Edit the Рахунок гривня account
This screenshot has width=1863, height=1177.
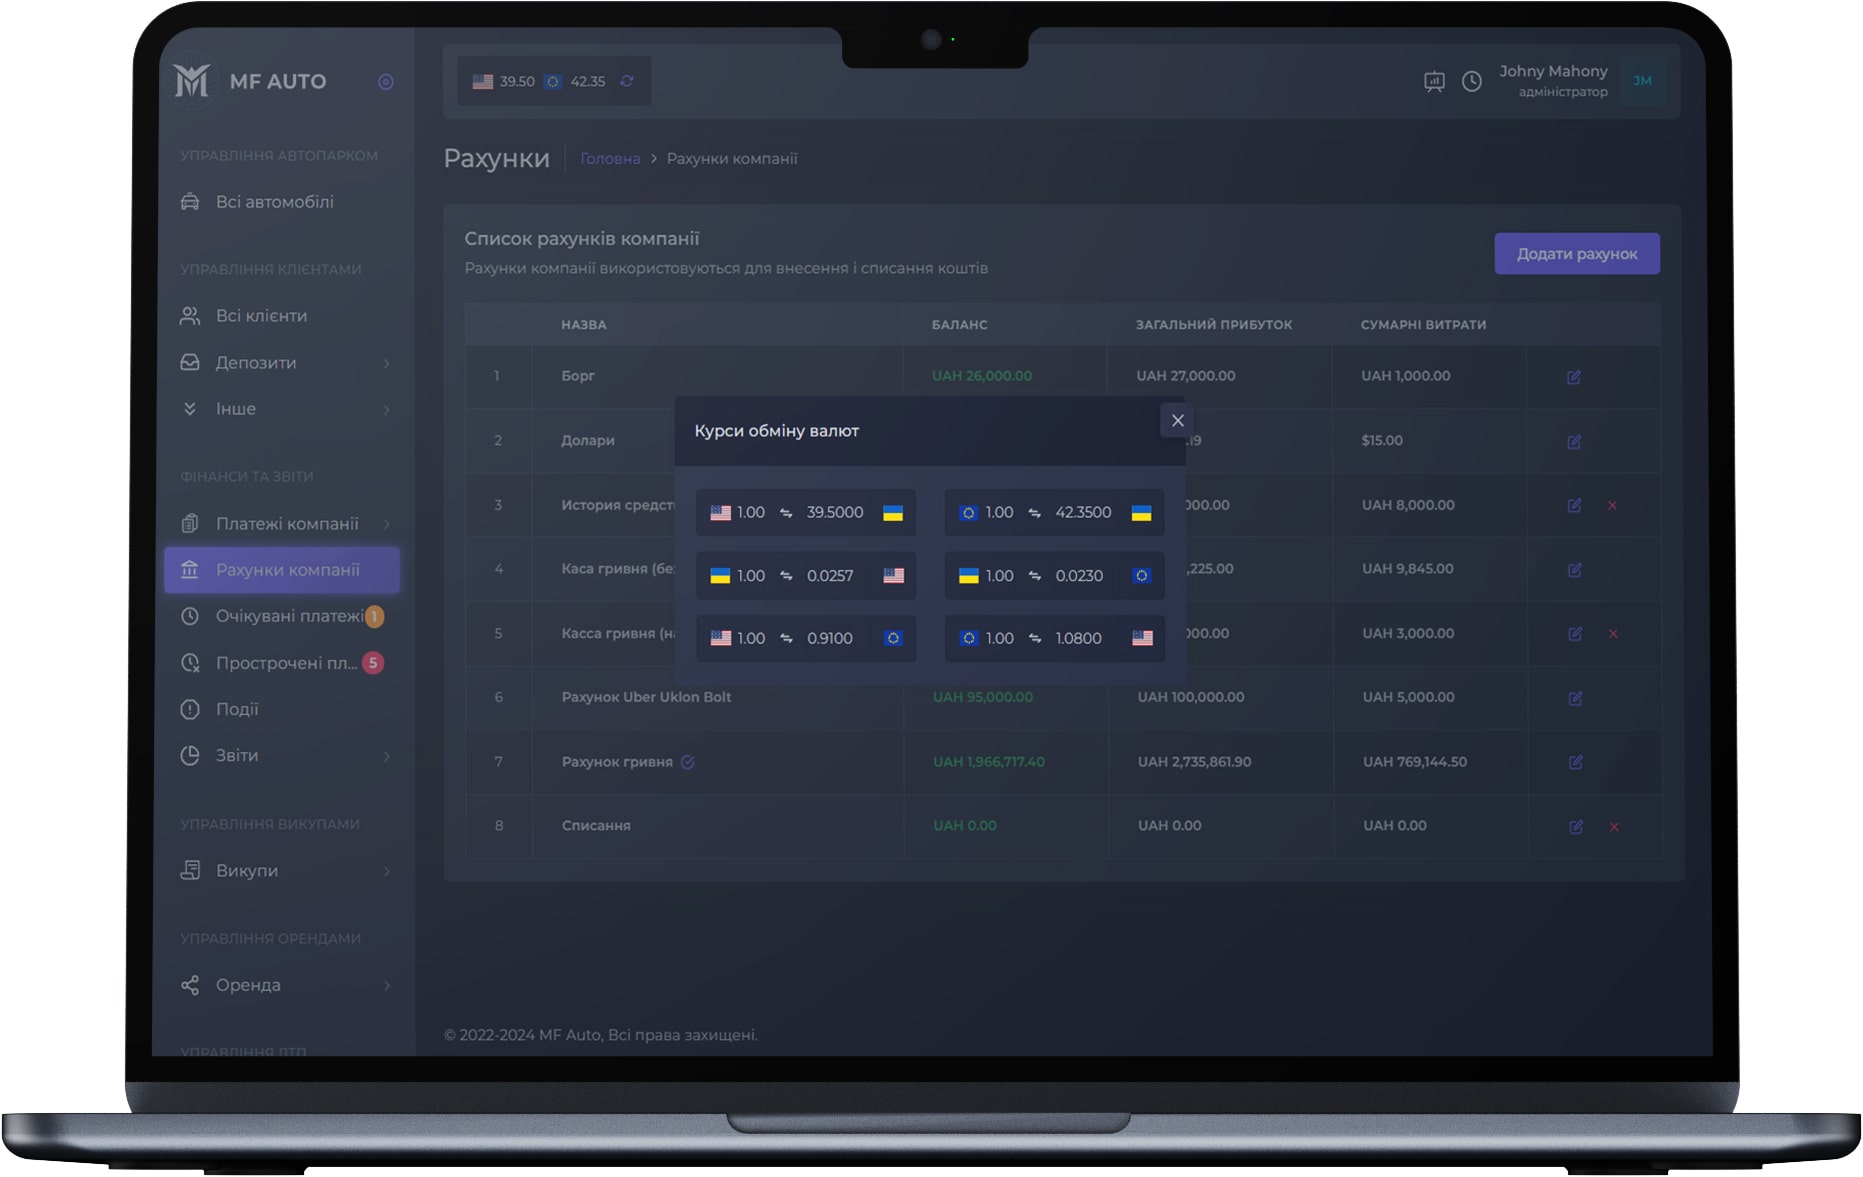pyautogui.click(x=1575, y=762)
